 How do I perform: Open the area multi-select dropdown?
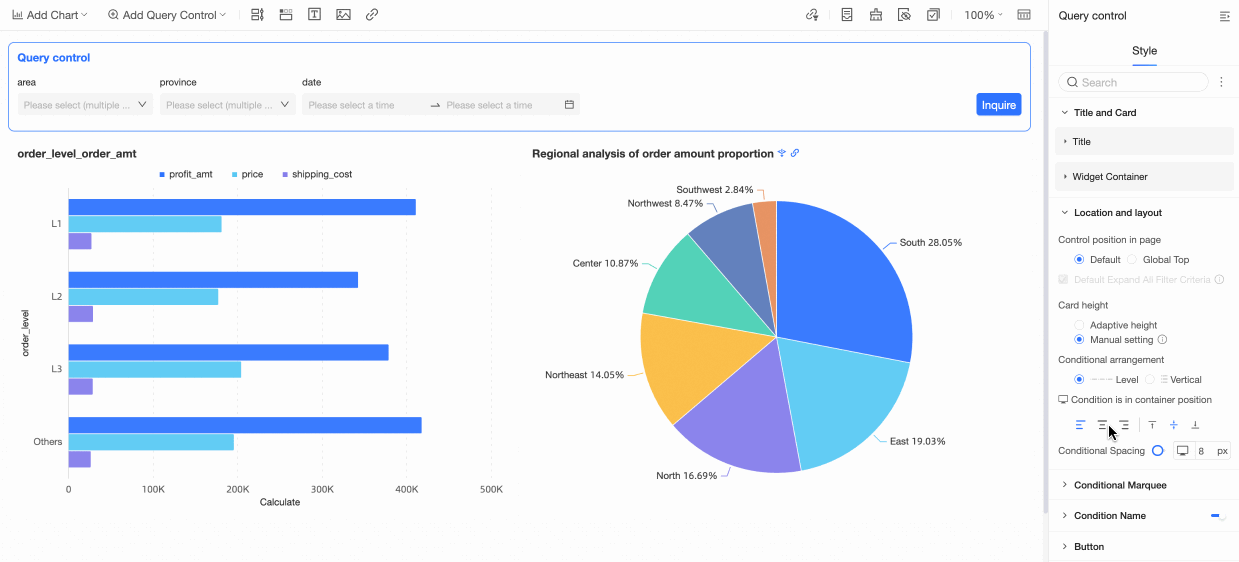point(85,105)
